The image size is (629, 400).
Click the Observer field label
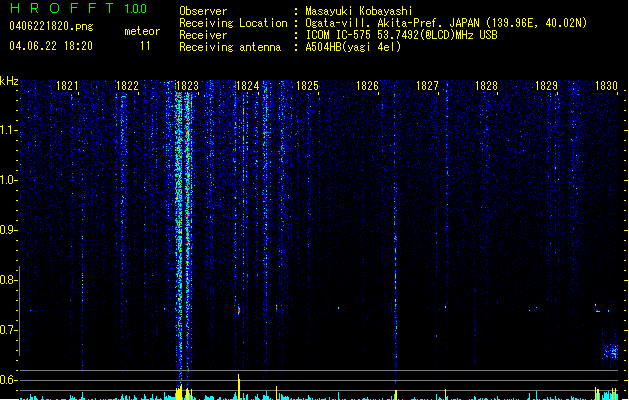tap(203, 11)
